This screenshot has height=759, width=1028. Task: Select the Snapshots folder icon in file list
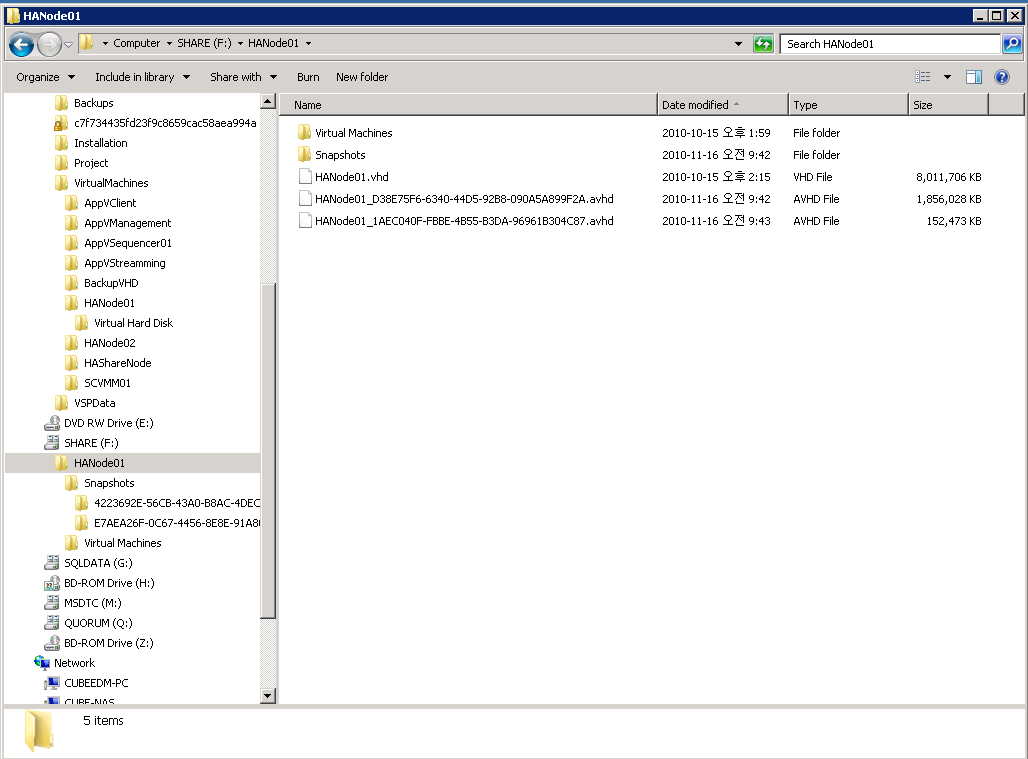(304, 155)
